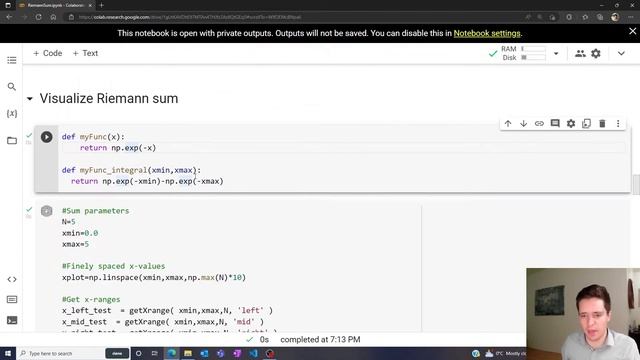The image size is (640, 360).
Task: Select the Visualize Riemann sum heading
Action: [109, 99]
